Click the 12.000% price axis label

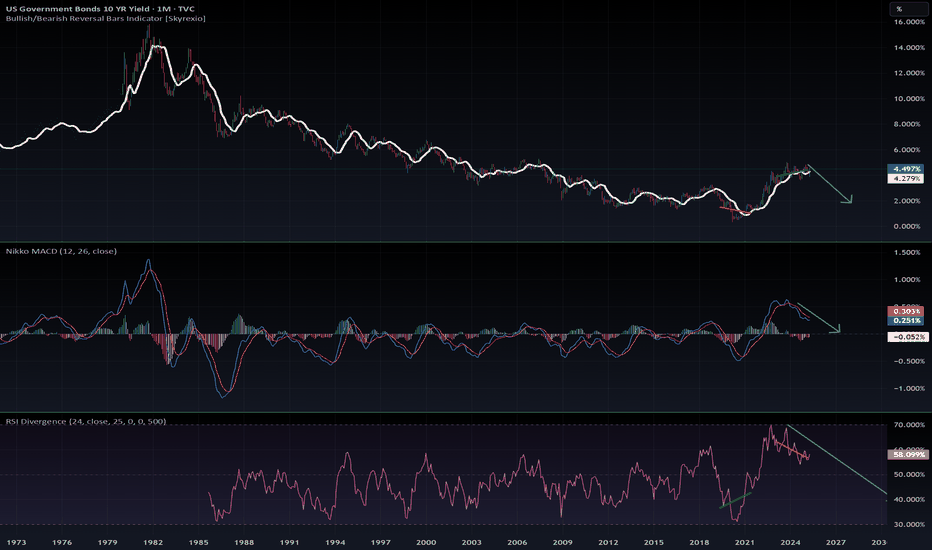pyautogui.click(x=909, y=73)
